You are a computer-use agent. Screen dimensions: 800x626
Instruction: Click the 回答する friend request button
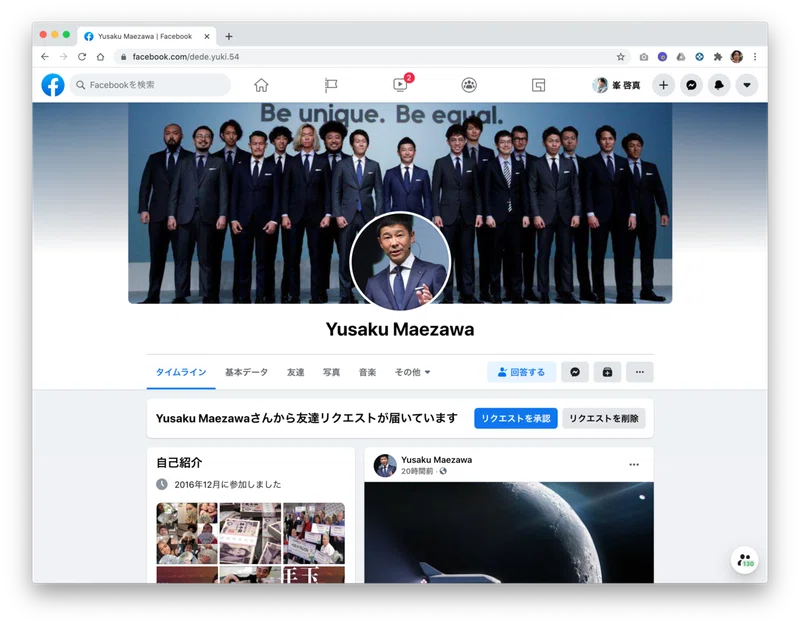coord(521,372)
